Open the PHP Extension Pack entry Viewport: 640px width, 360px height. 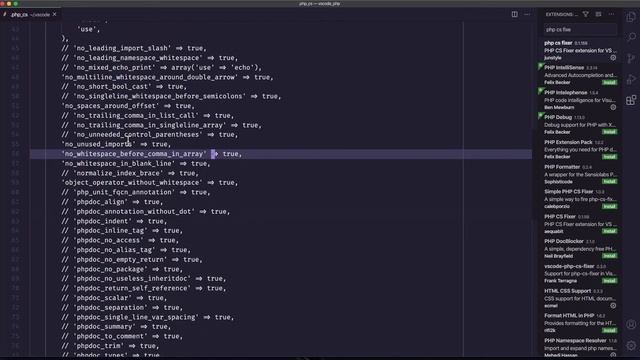(580, 149)
